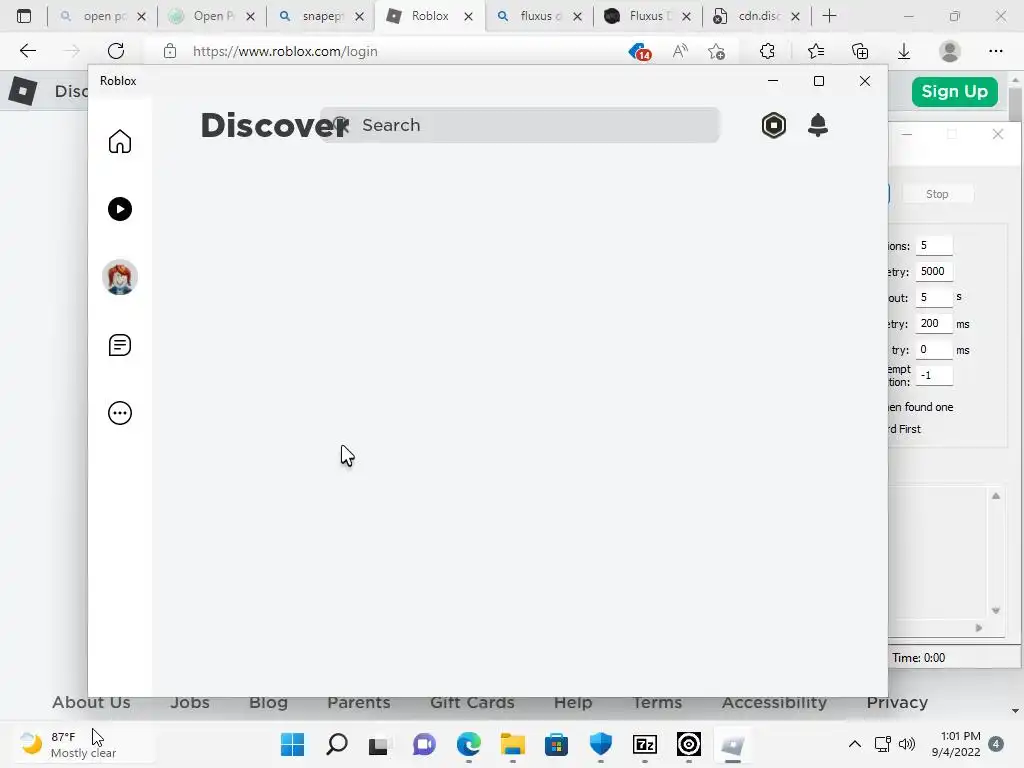
Task: View site information lock icon
Action: (170, 51)
